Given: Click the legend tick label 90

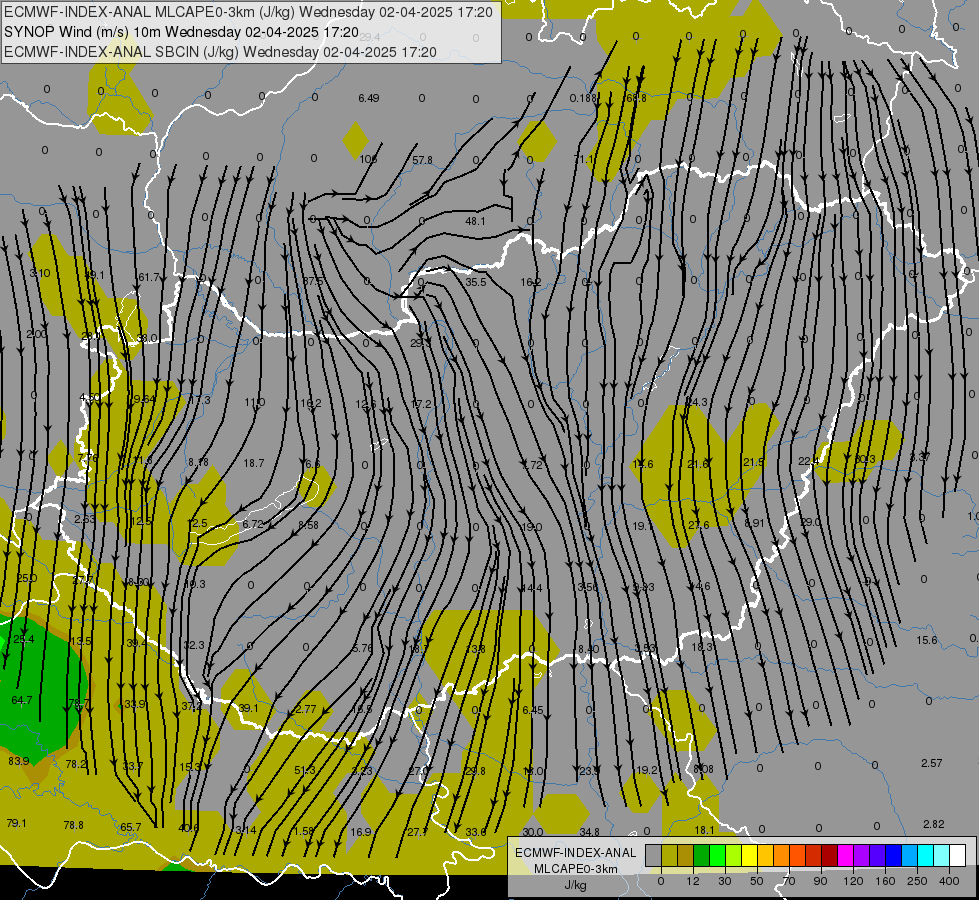Looking at the screenshot, I should [820, 881].
